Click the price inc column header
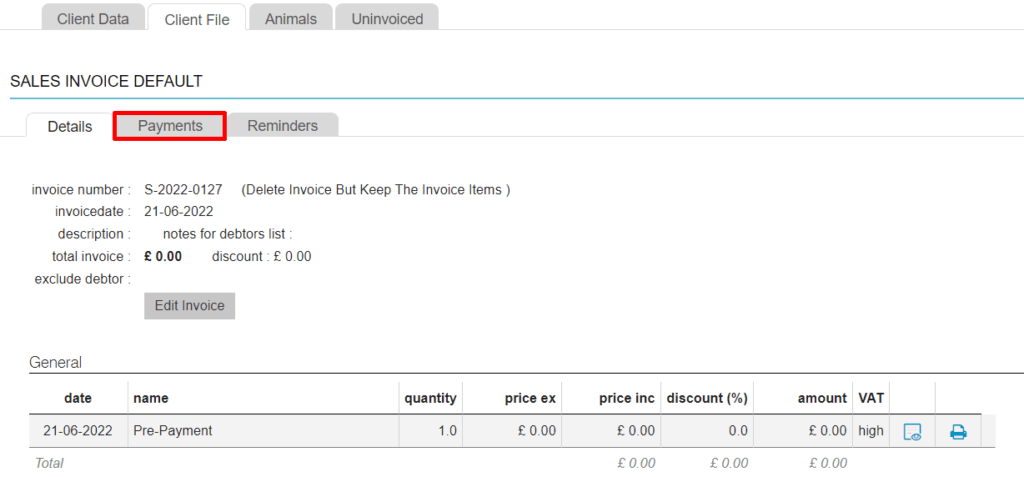The image size is (1024, 477). [627, 398]
